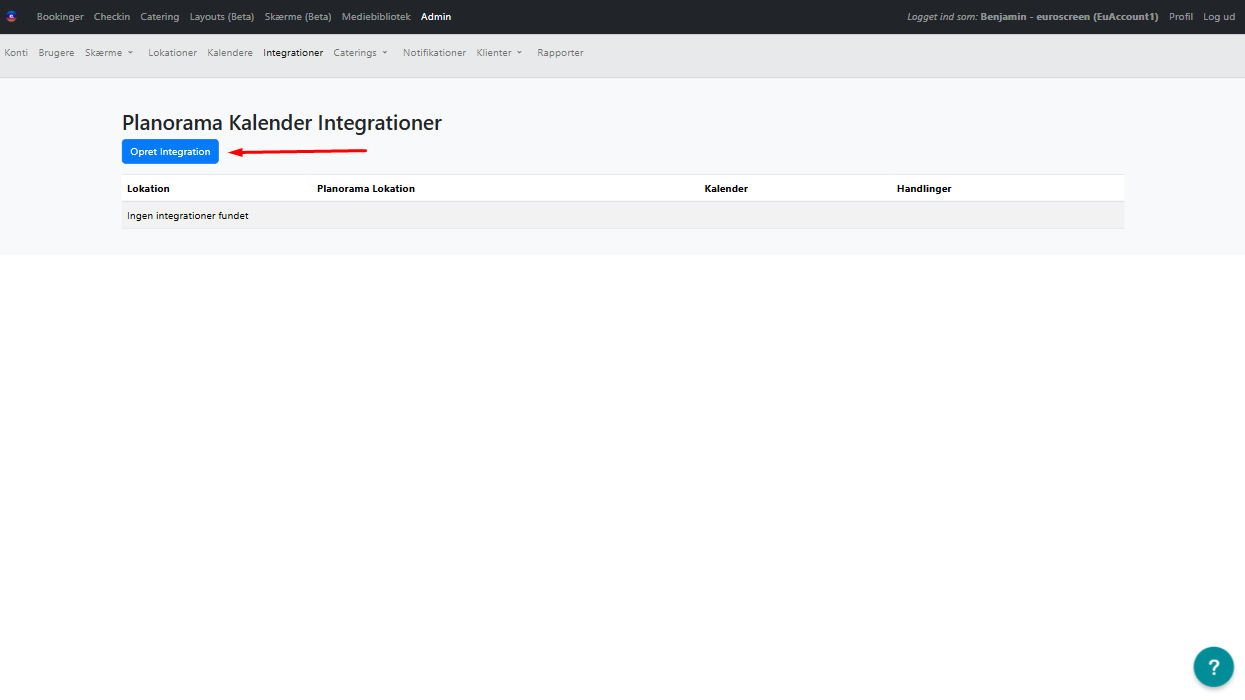
Task: Open Konti in admin submenu
Action: [16, 53]
